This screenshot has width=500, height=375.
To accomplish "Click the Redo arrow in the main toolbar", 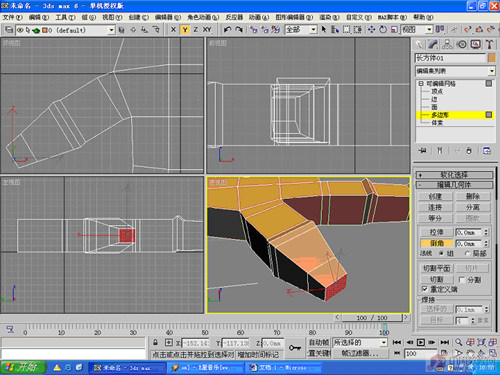I will [239, 30].
